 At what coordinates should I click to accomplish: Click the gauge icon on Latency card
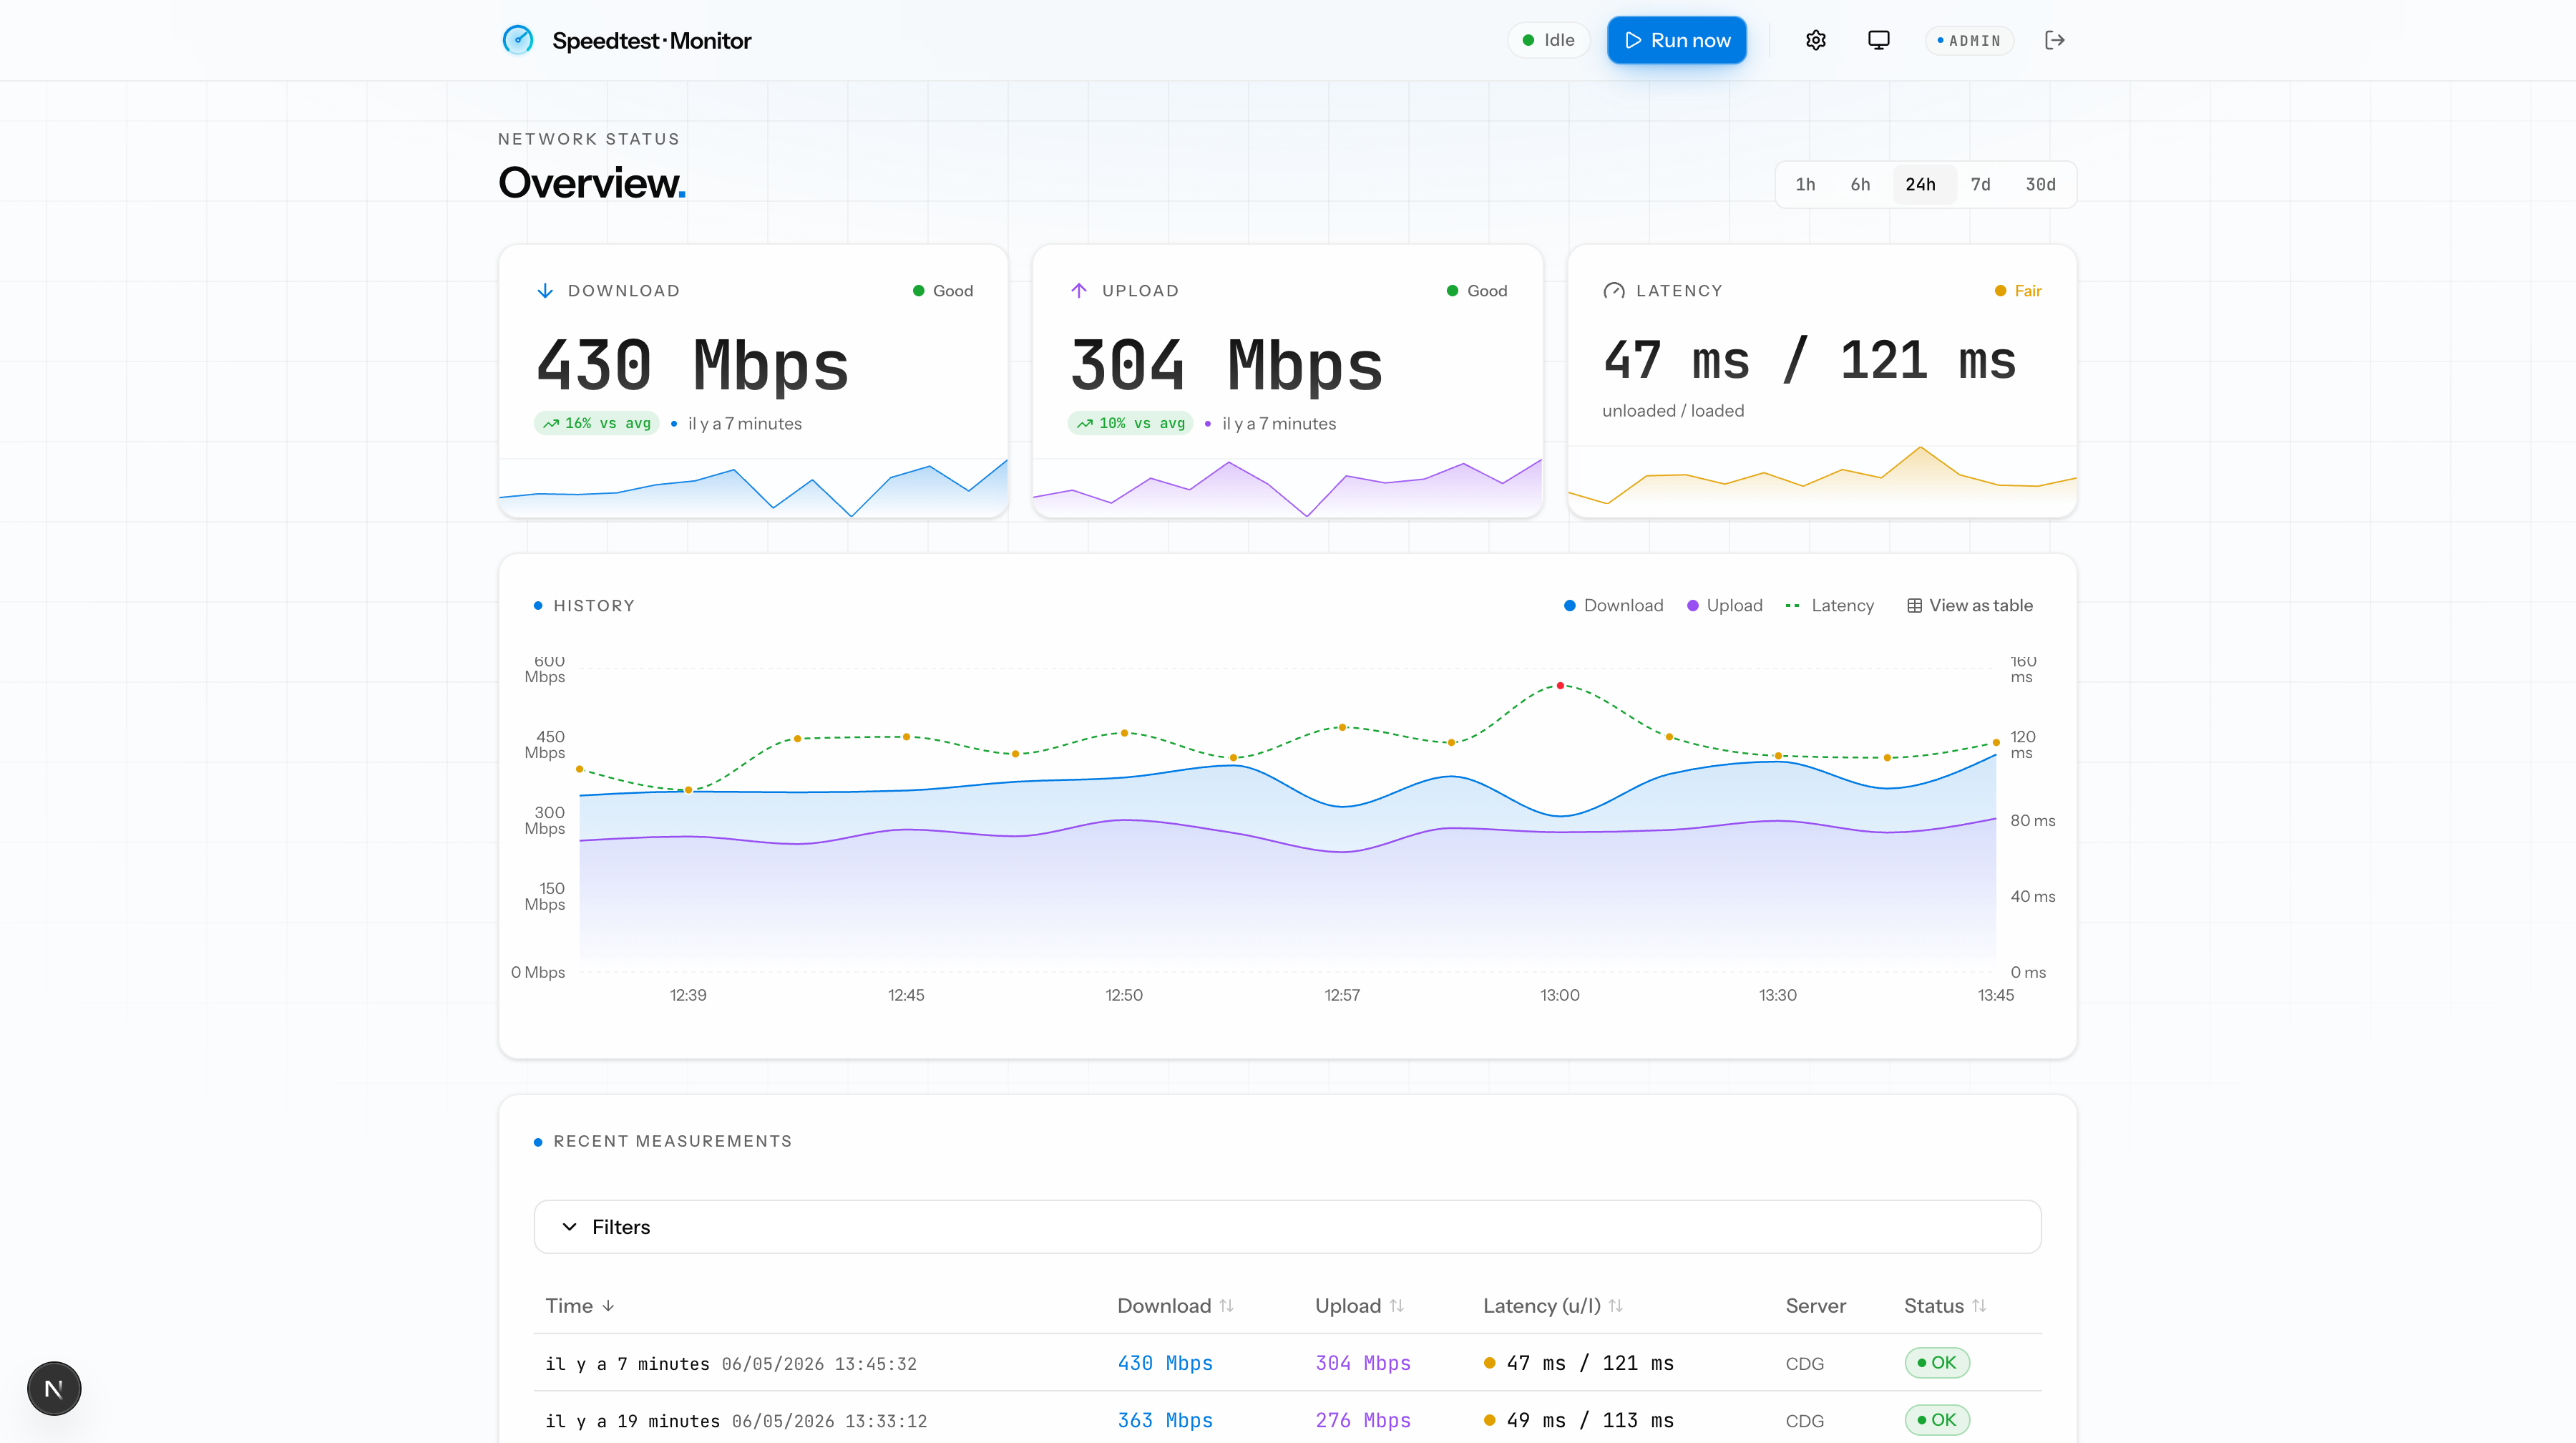(x=1613, y=291)
